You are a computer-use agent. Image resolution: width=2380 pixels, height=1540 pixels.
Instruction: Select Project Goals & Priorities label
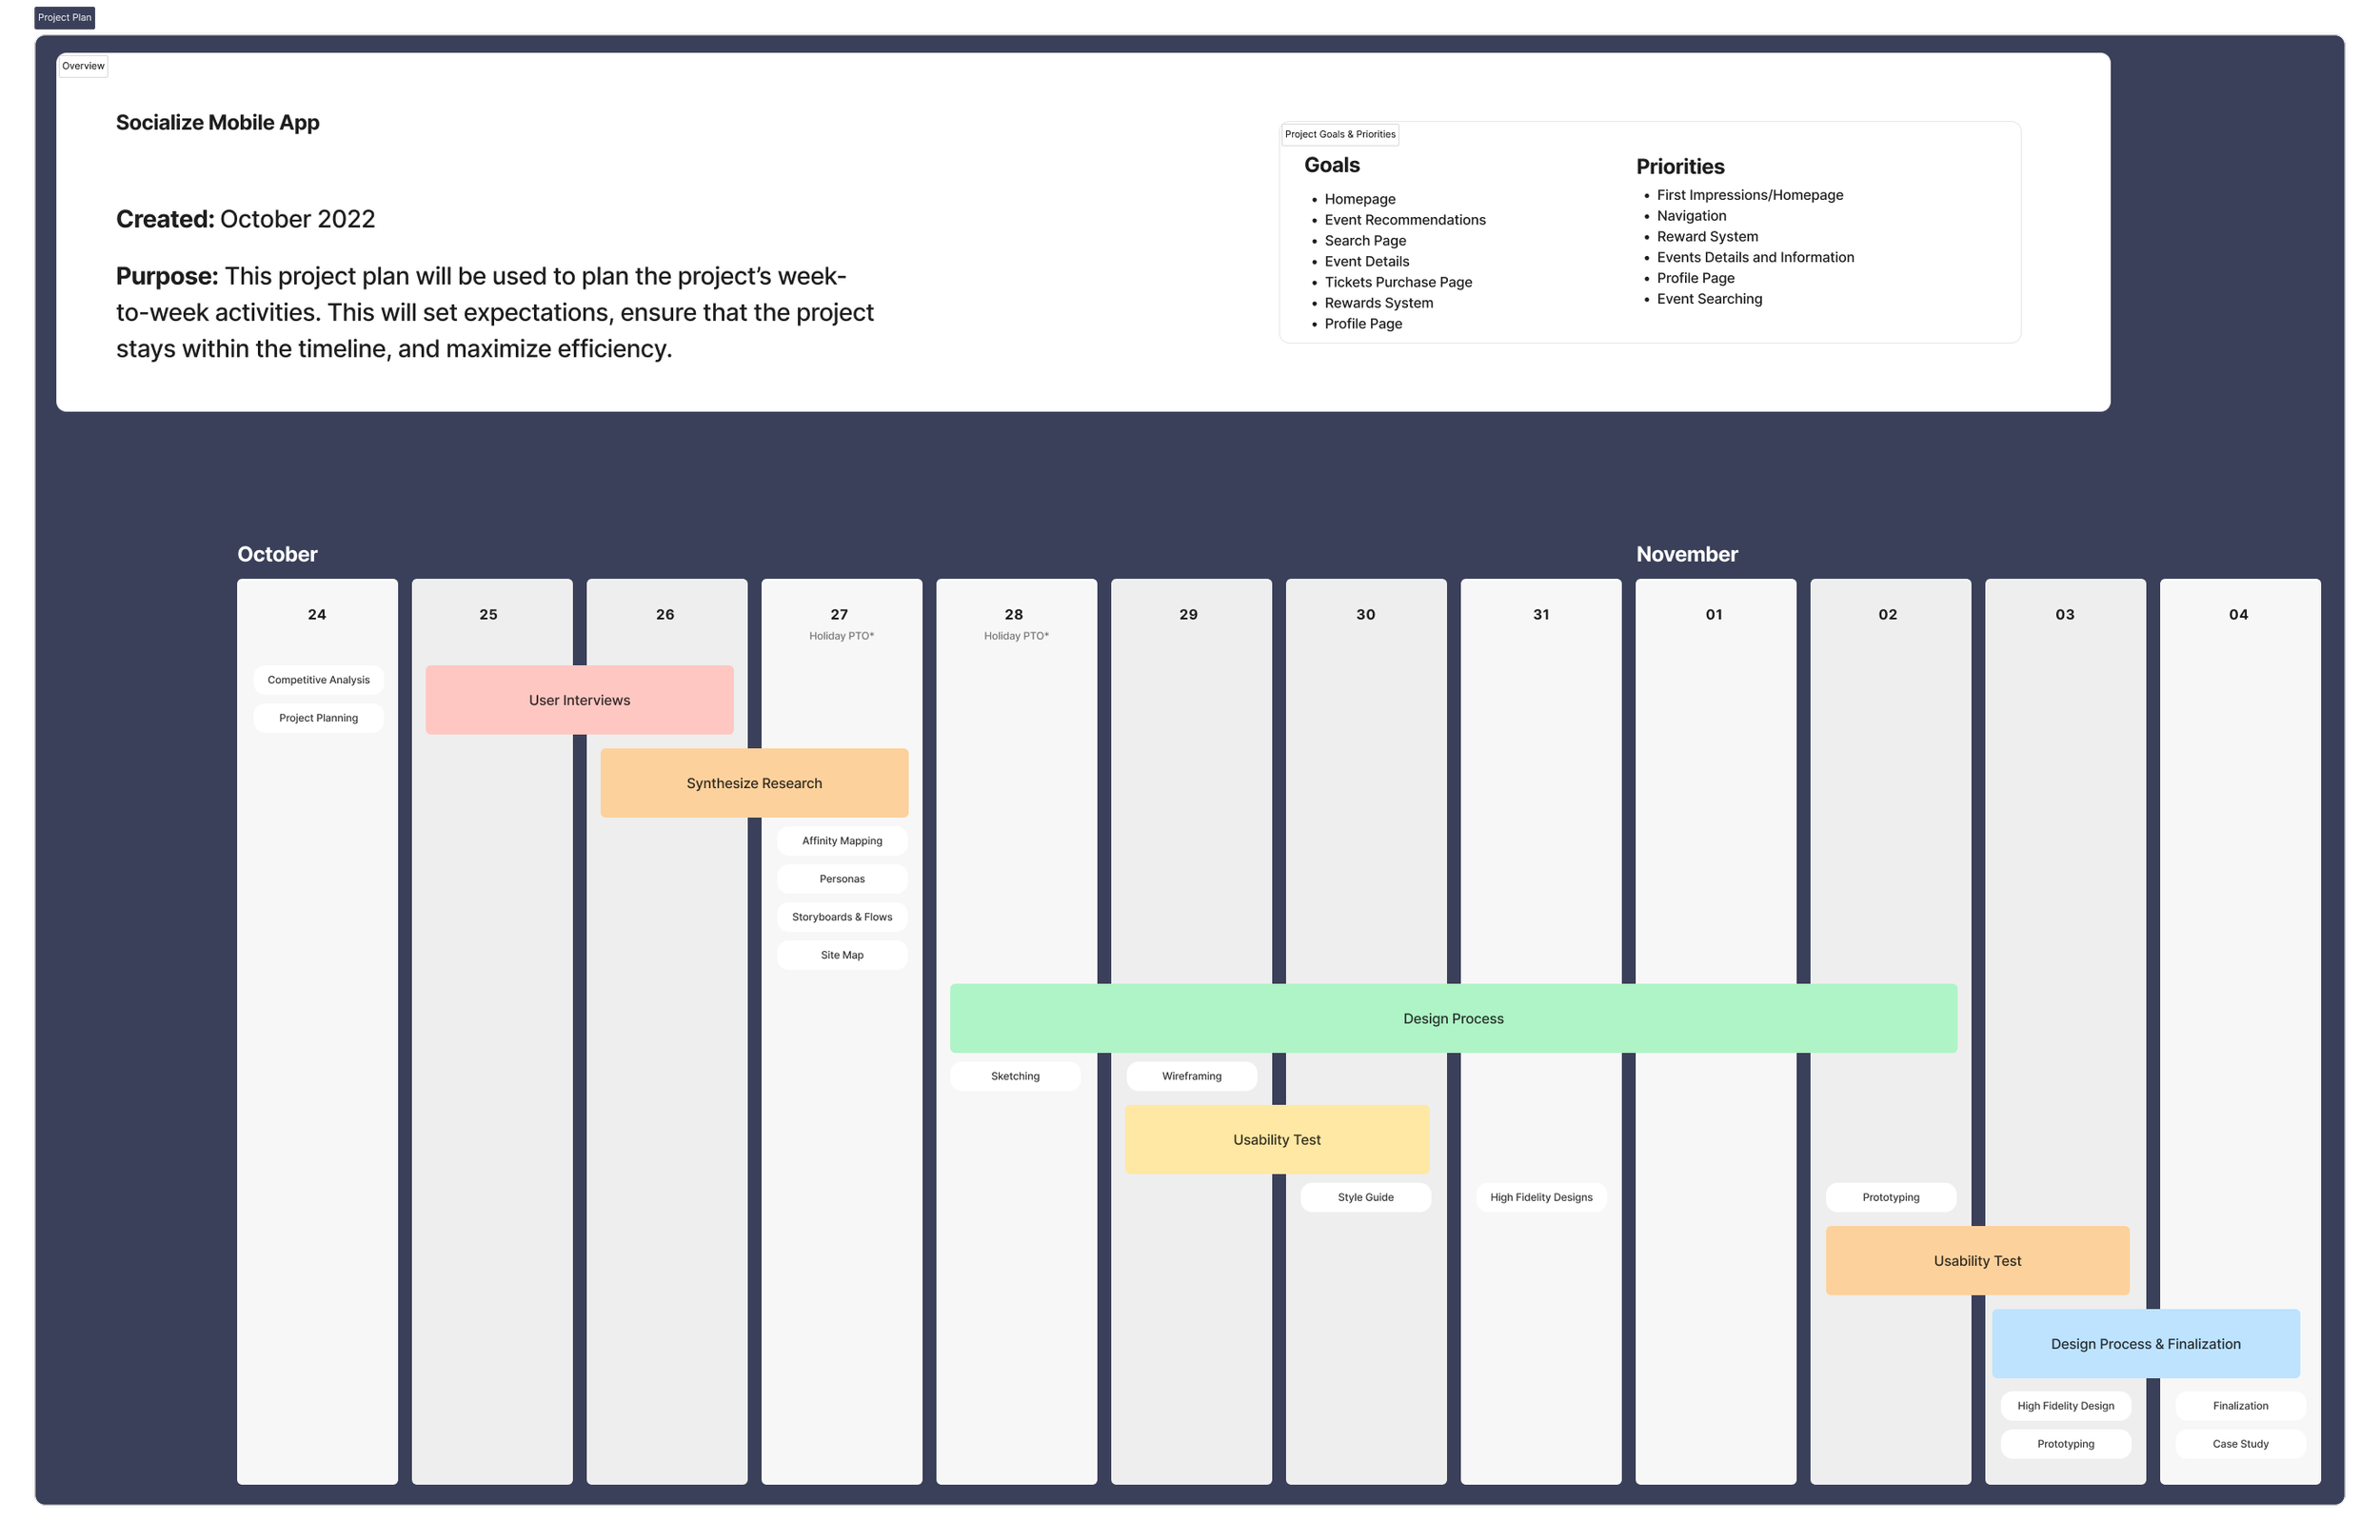click(1339, 134)
